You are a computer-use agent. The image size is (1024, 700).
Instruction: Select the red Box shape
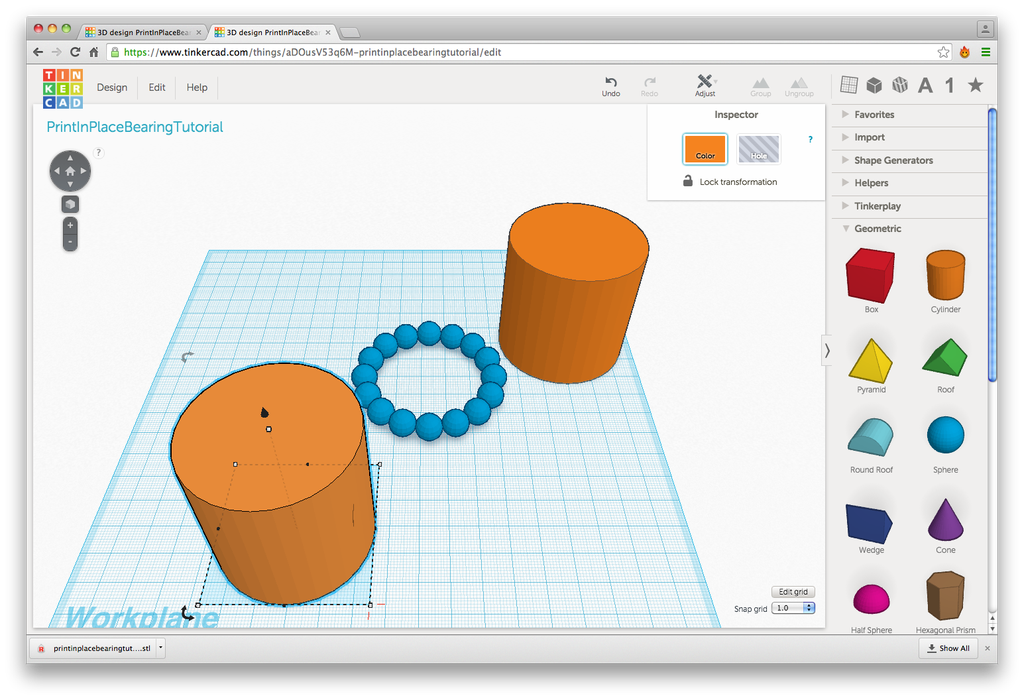[x=870, y=275]
